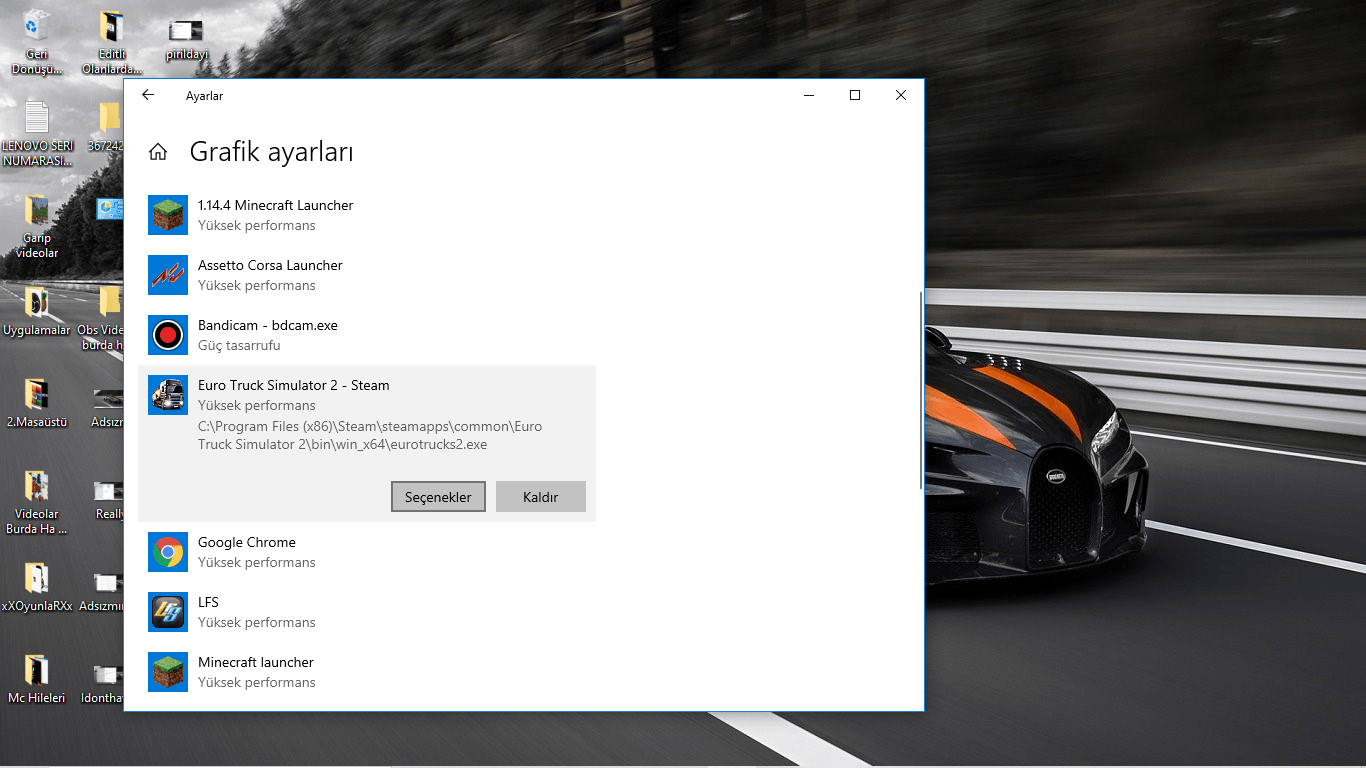Select the unversioned Minecraft launcher icon
This screenshot has height=768, width=1366.
[x=168, y=672]
